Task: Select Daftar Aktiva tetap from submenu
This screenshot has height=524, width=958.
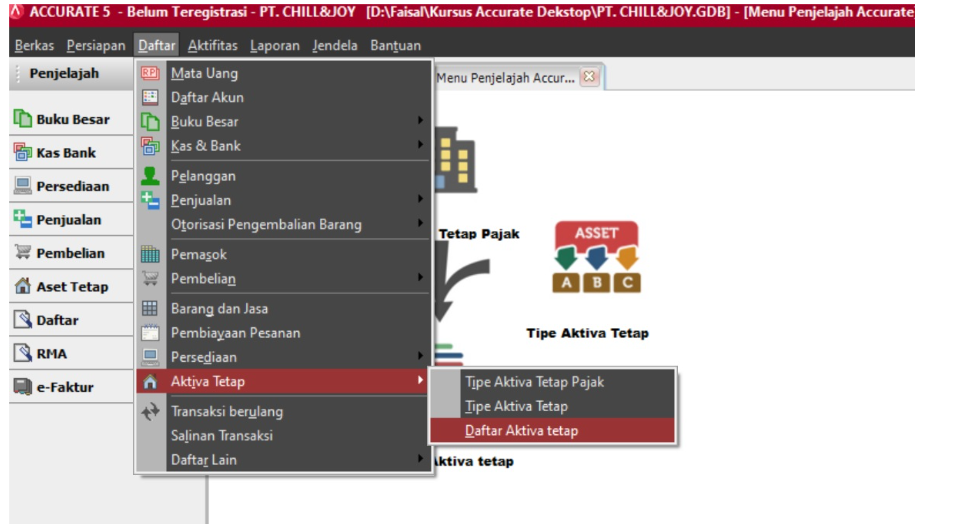Action: [521, 431]
